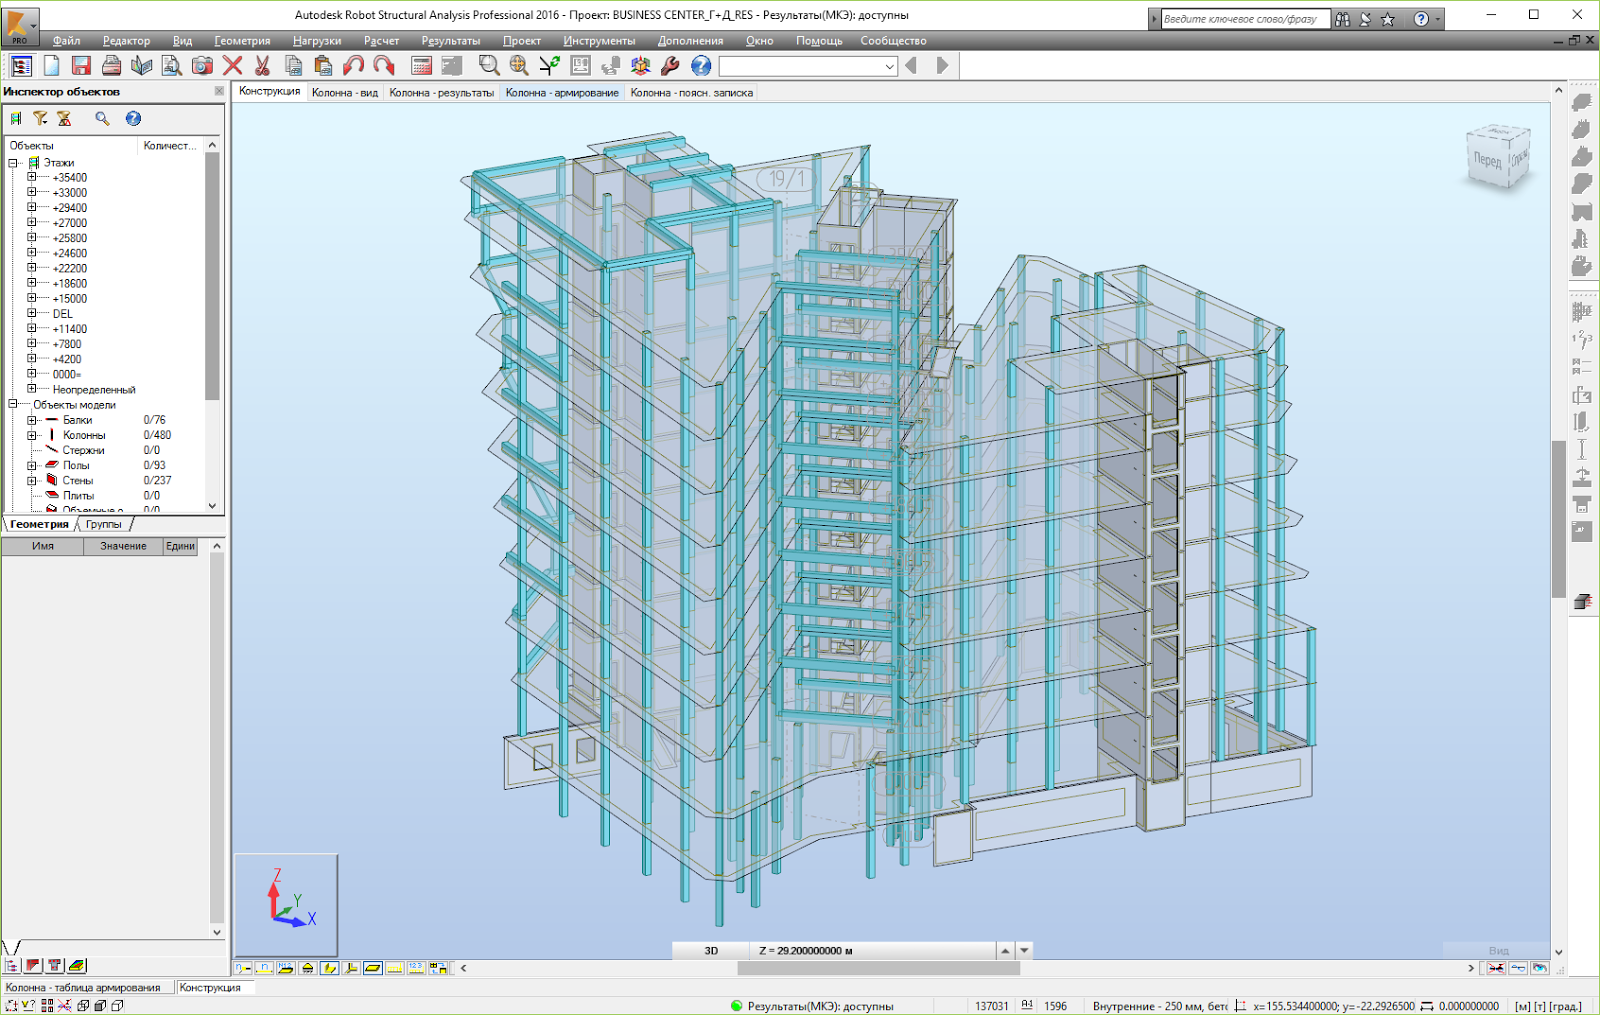Image resolution: width=1600 pixels, height=1015 pixels.
Task: Click the Колонна - таблица армирования bottom tab
Action: click(83, 988)
